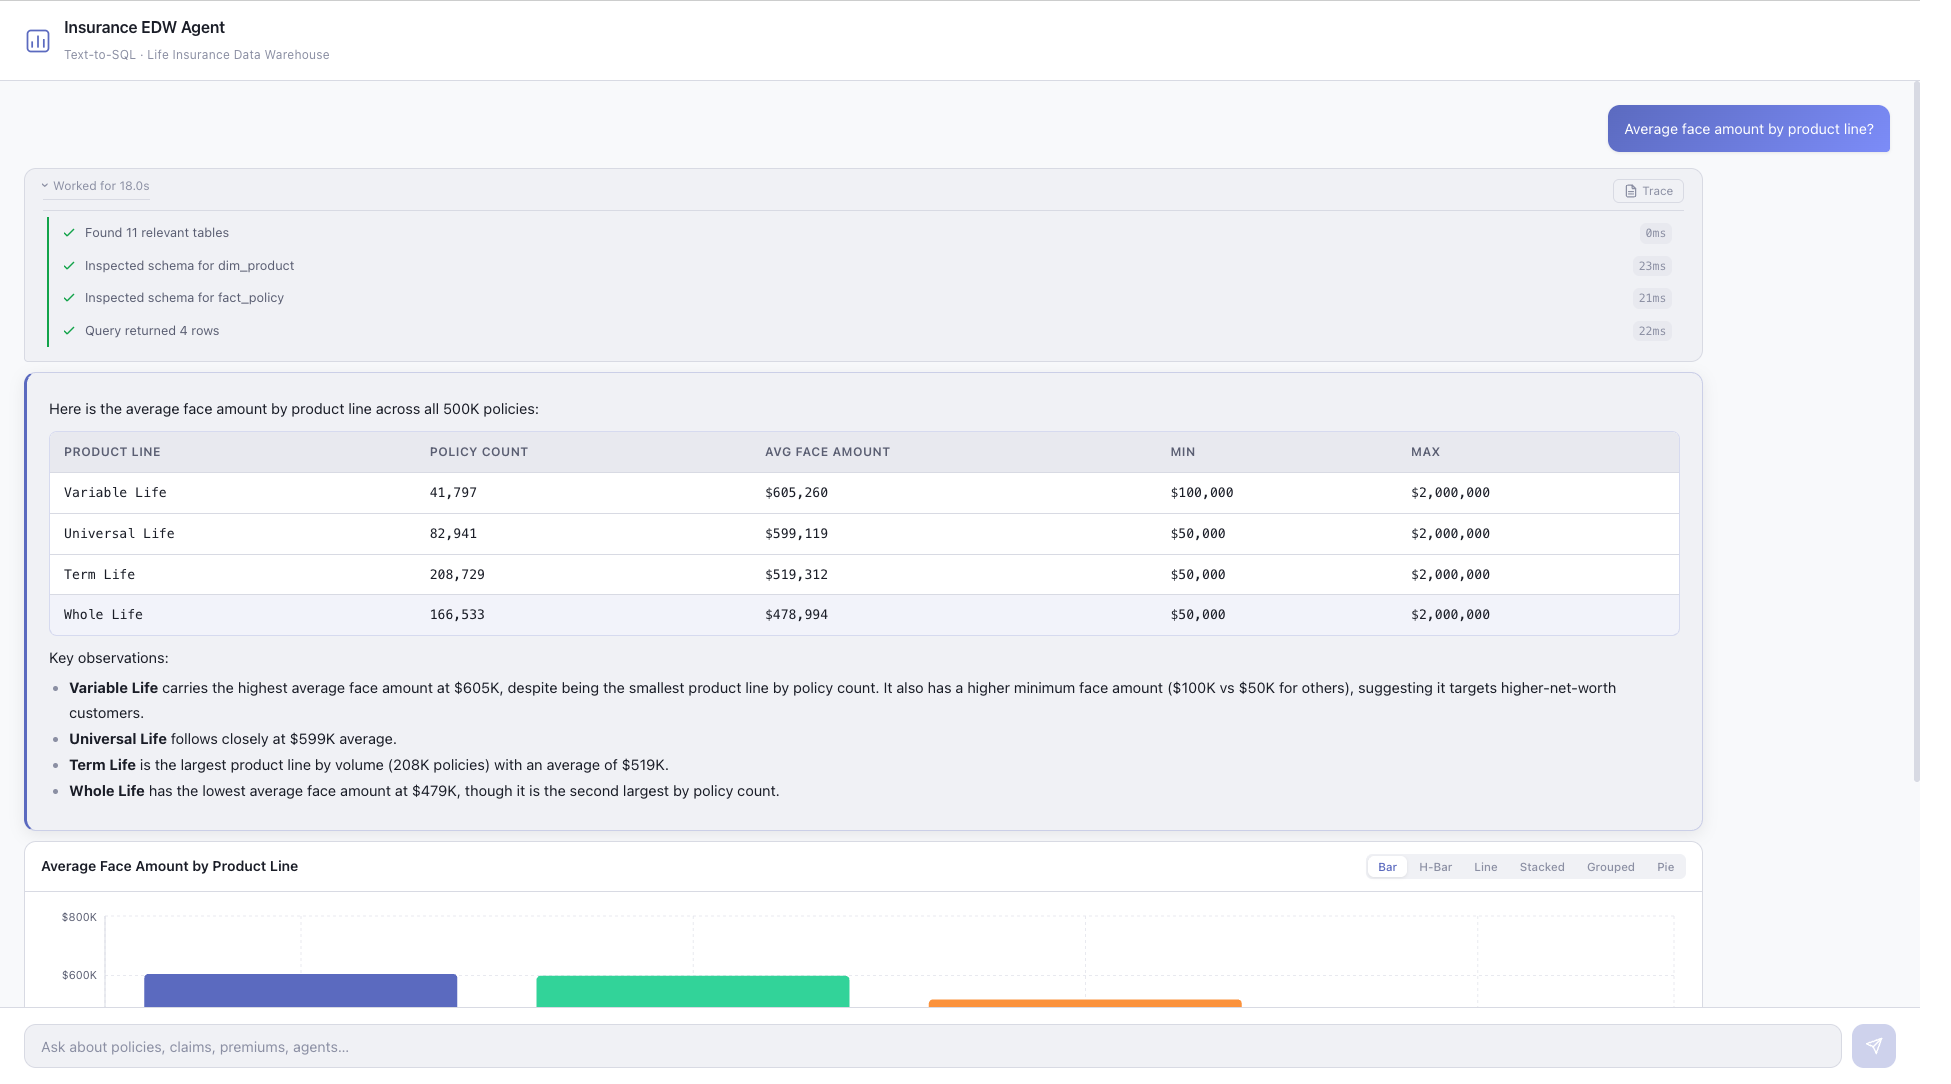
Task: Click the 'Key observations:' heading
Action: pos(109,658)
